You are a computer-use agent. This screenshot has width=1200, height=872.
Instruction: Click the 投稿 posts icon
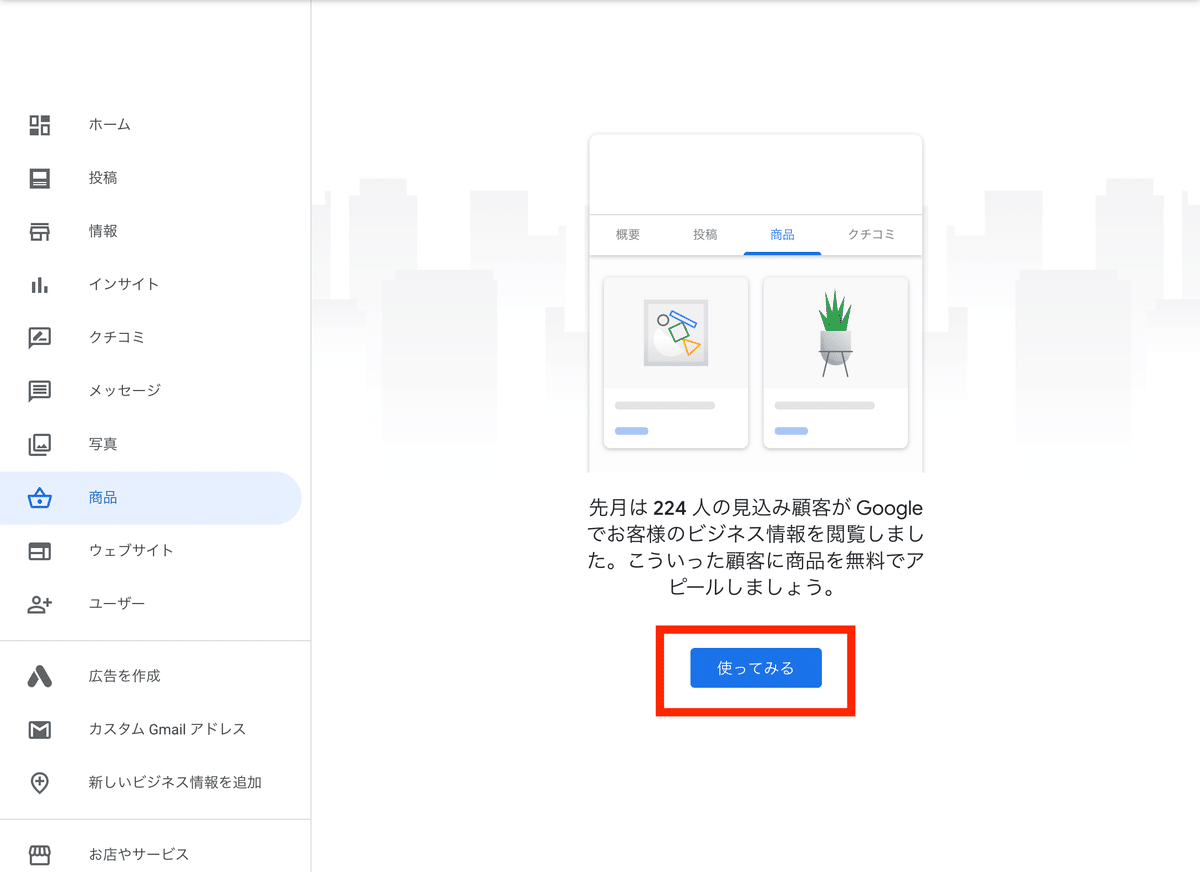[x=39, y=178]
